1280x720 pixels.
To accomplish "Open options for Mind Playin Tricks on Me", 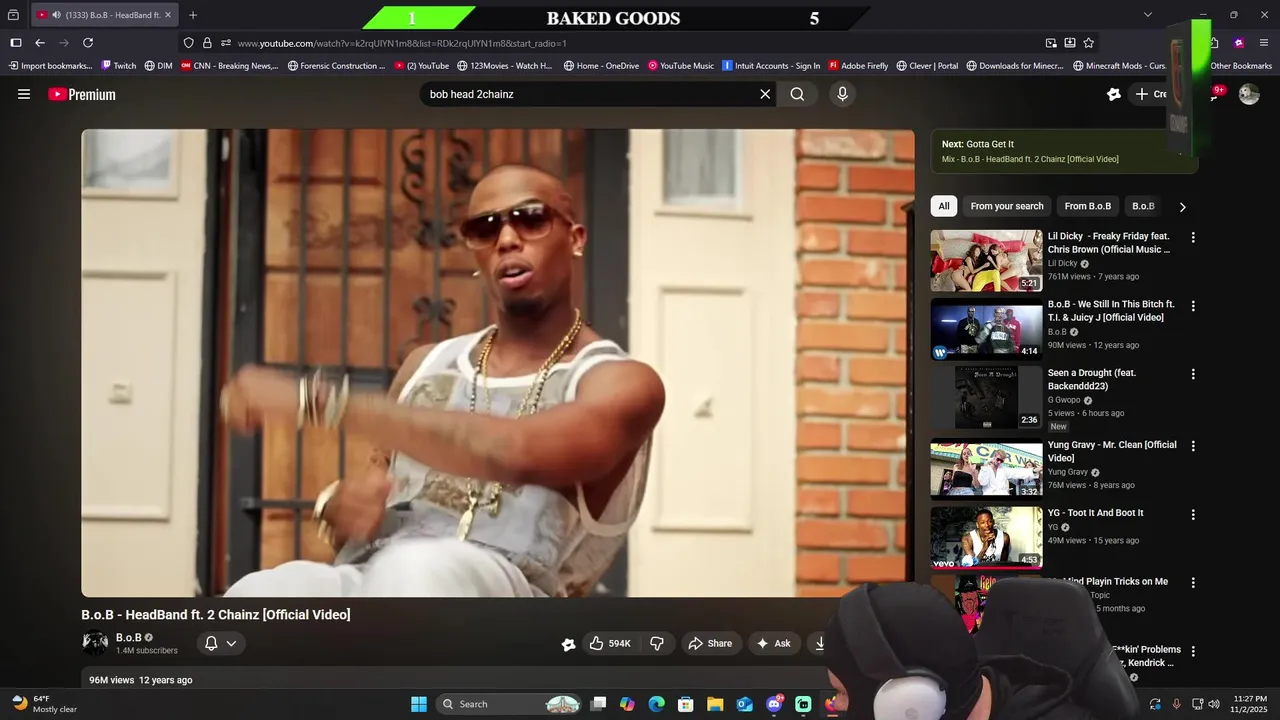I will click(1192, 582).
